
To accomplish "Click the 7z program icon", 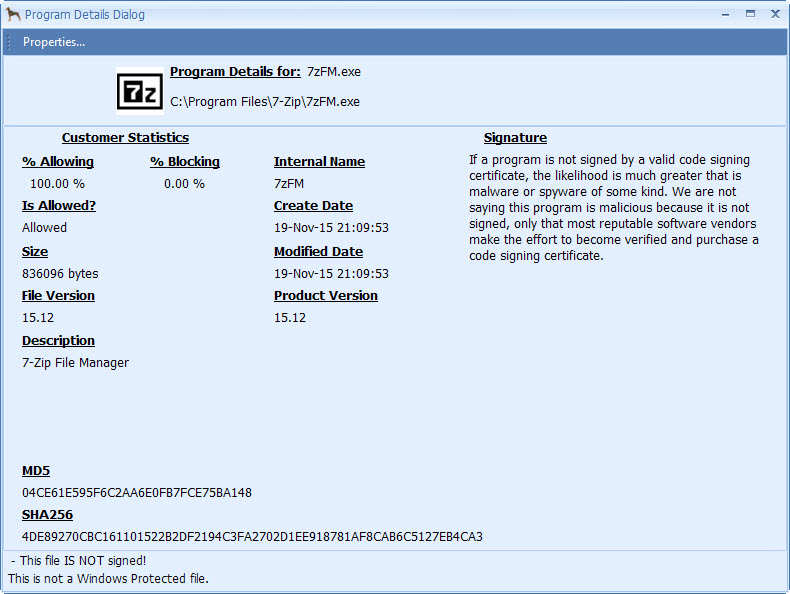I will 140,91.
